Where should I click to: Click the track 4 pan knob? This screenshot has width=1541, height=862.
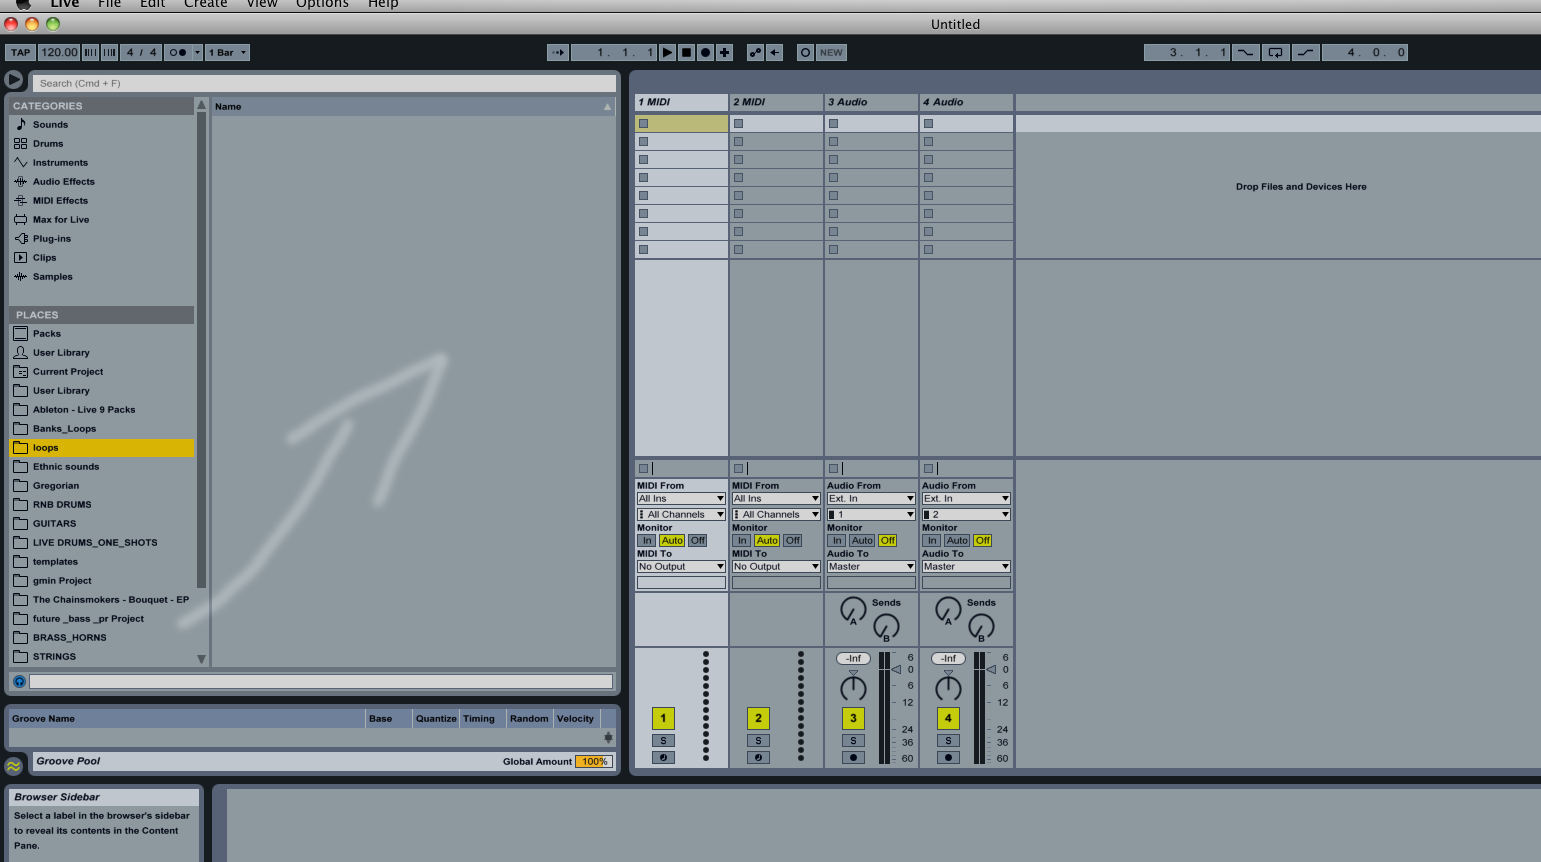pyautogui.click(x=948, y=687)
